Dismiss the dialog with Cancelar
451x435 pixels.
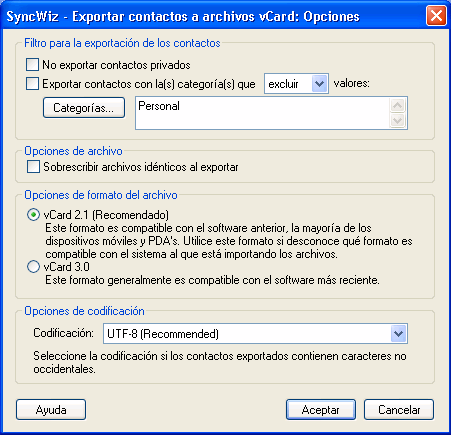[x=399, y=410]
